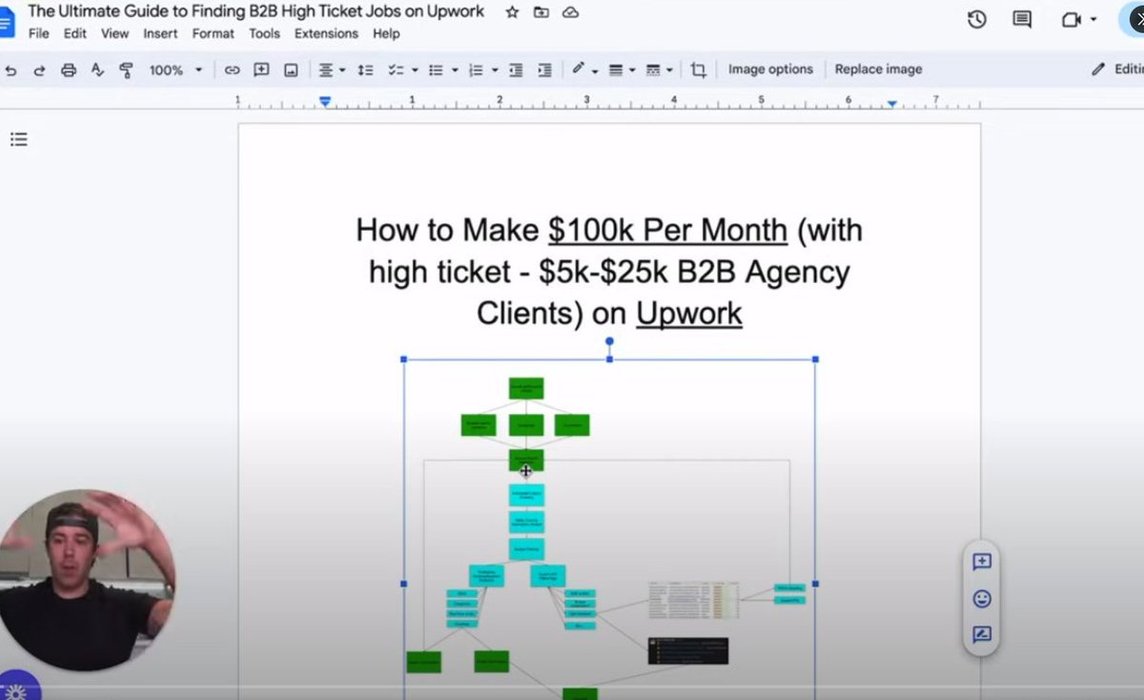Open the comments history icon
1144x700 pixels.
point(1021,19)
